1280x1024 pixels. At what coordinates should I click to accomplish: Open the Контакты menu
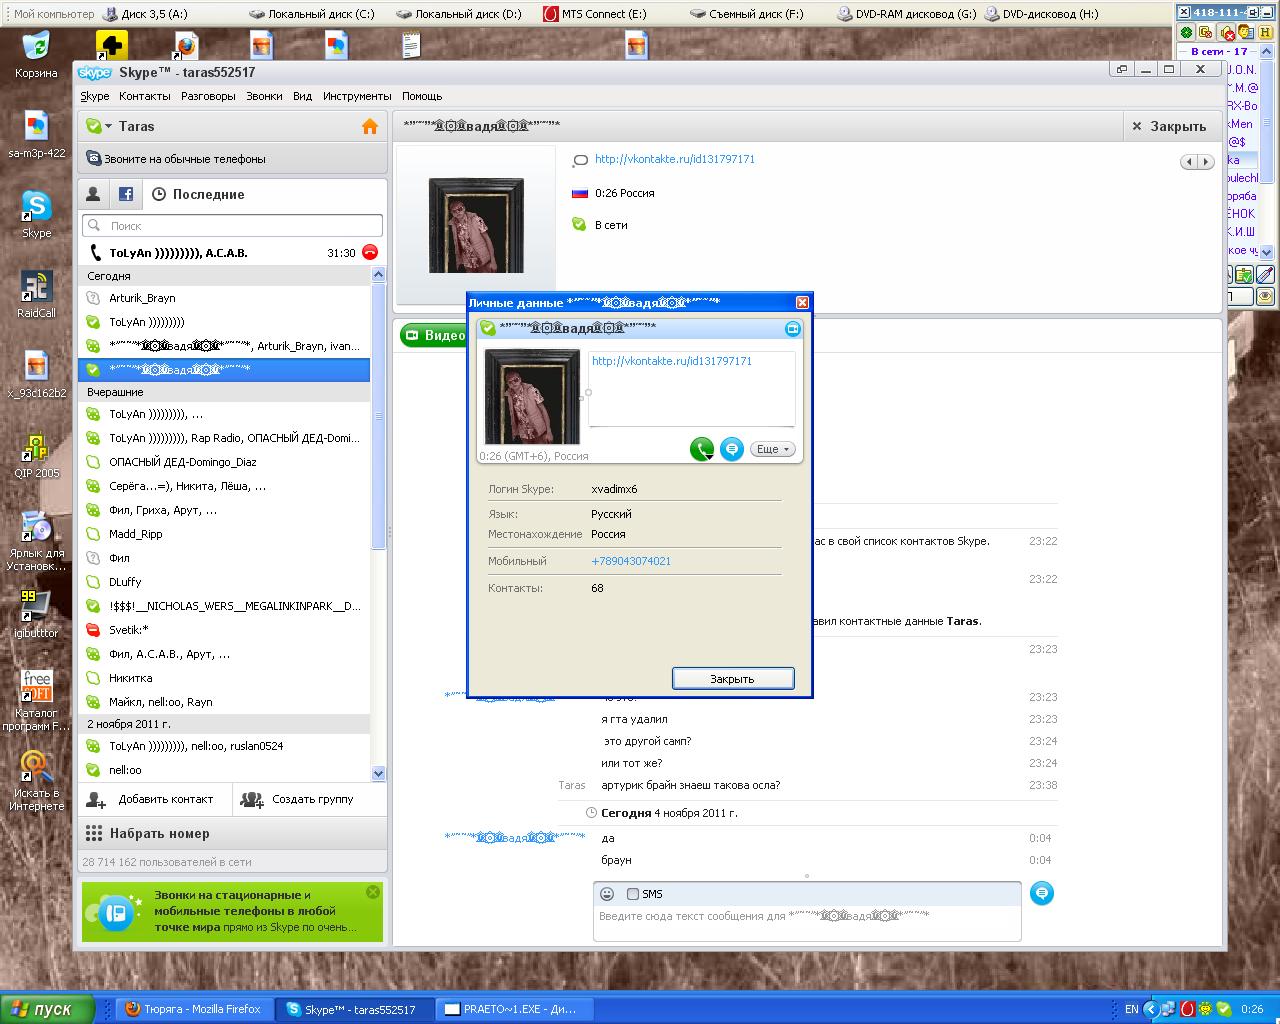pyautogui.click(x=145, y=96)
